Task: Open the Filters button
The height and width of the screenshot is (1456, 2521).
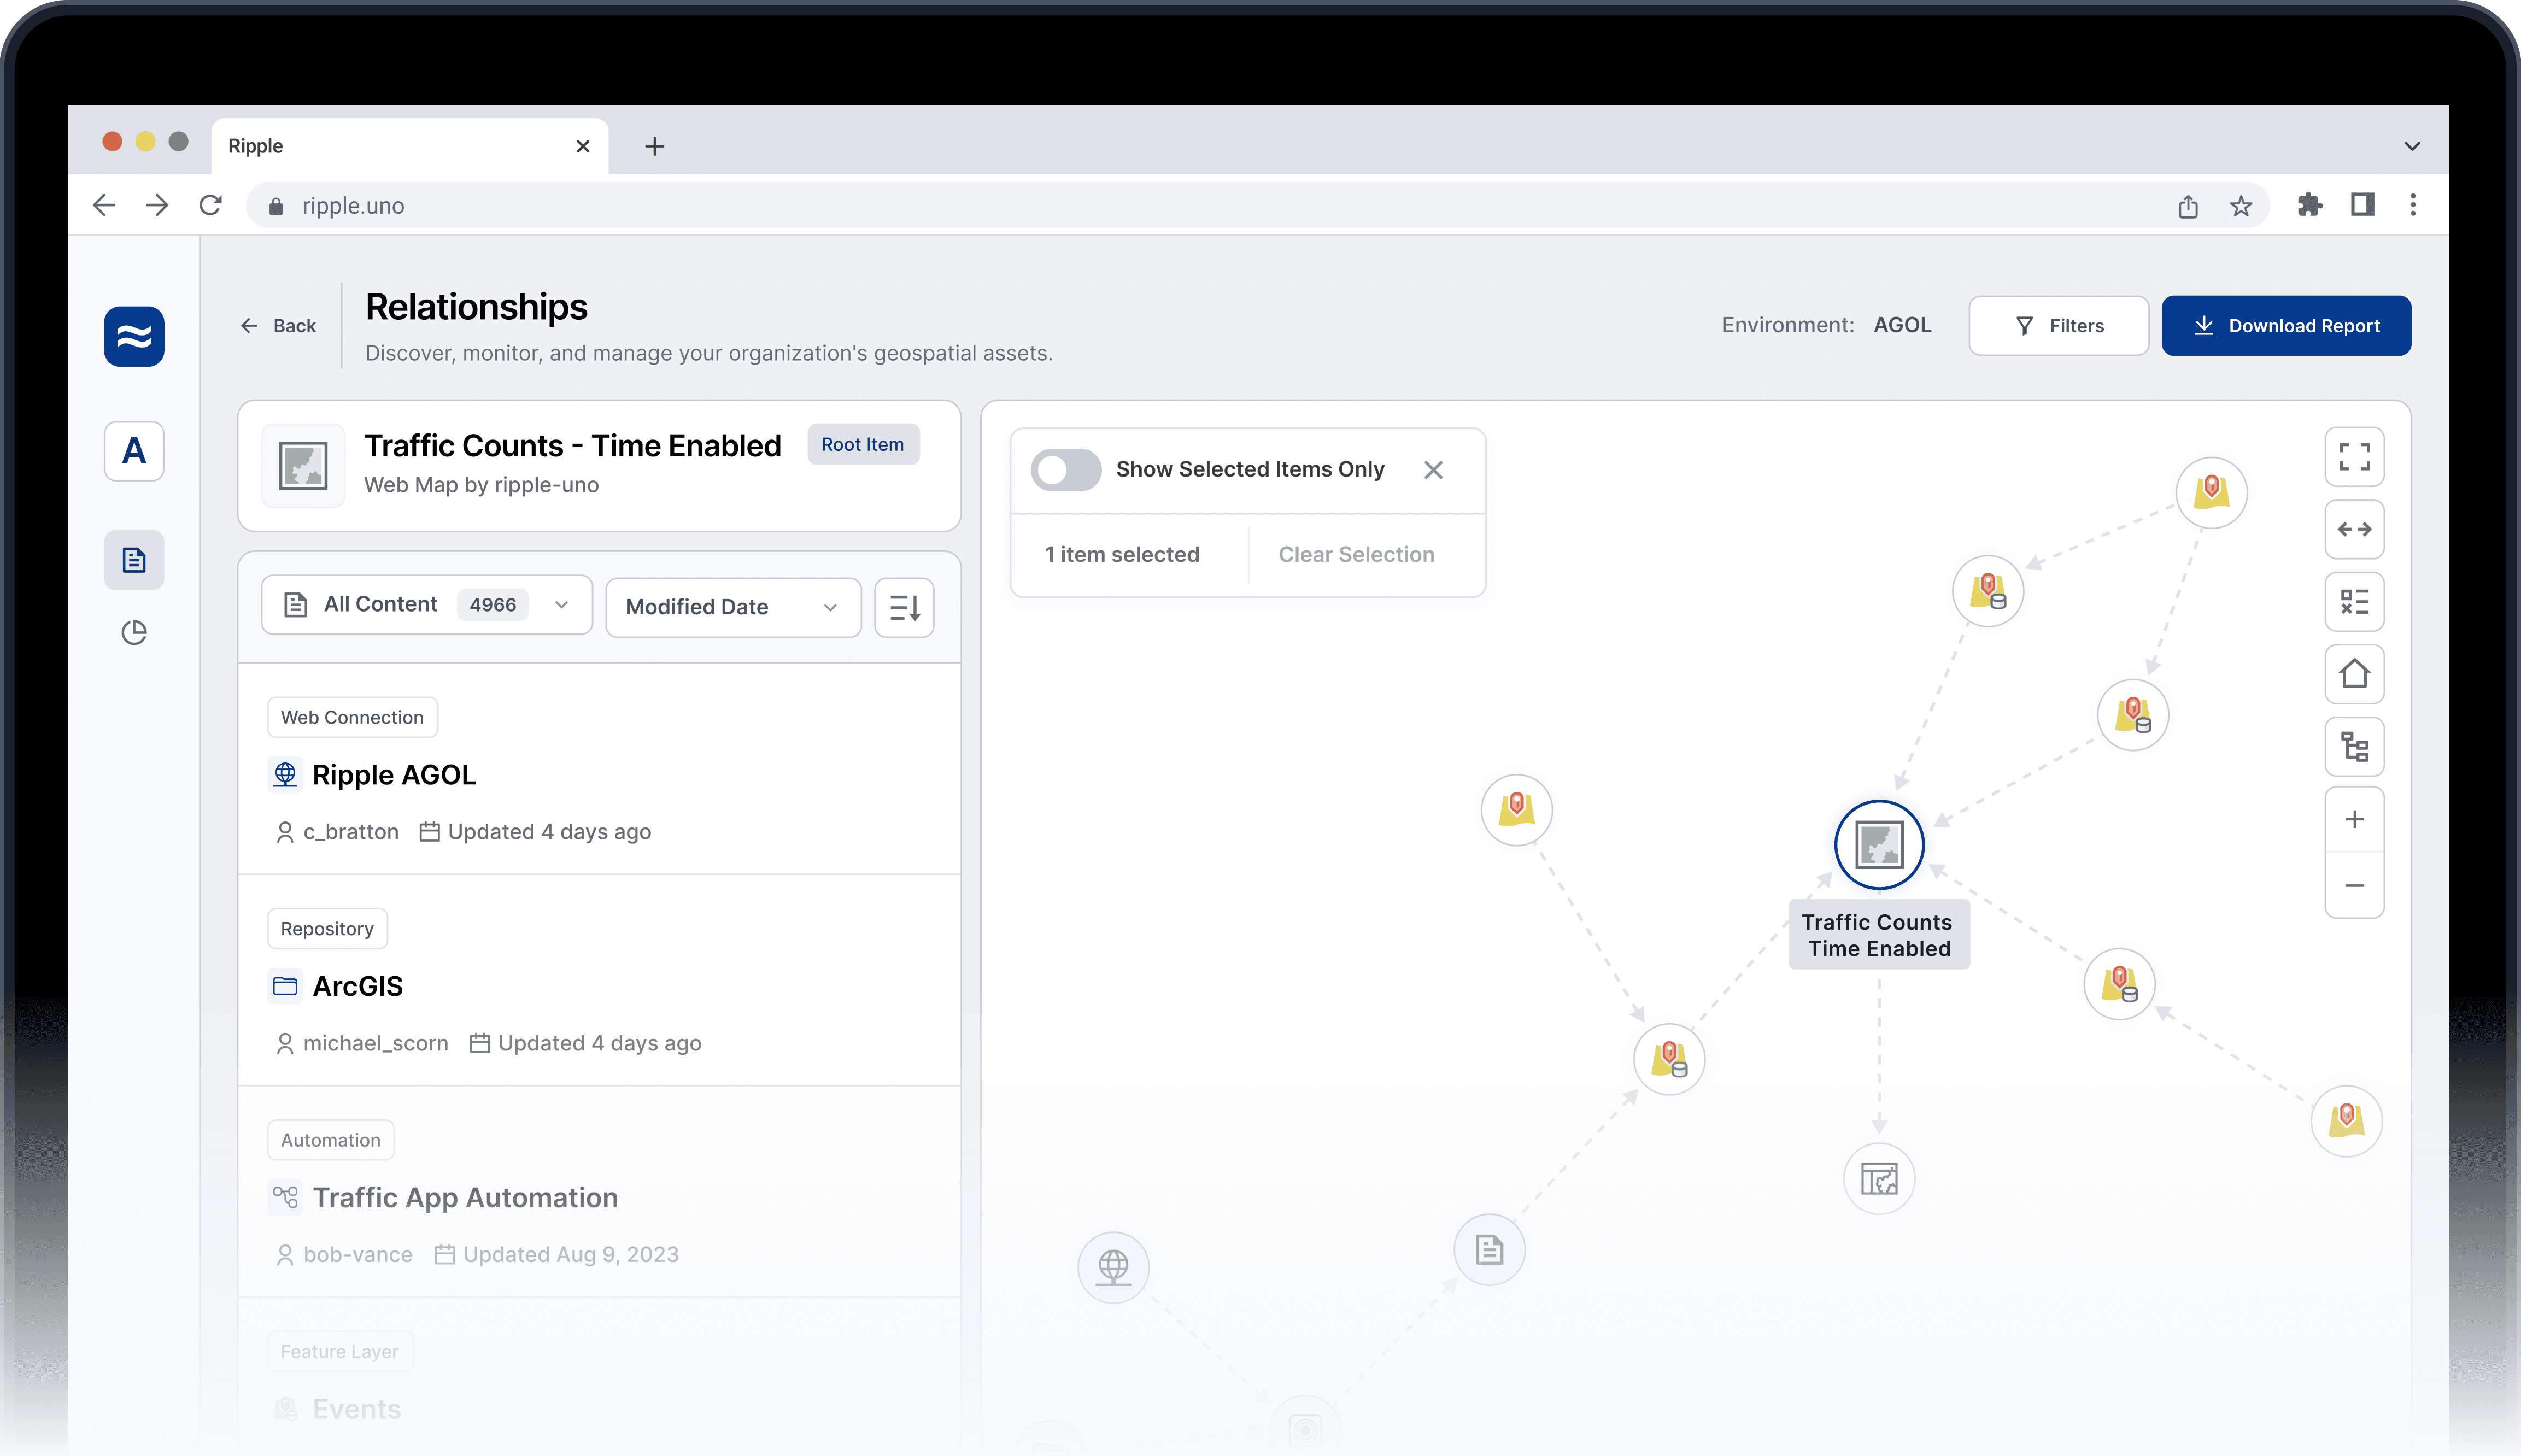Action: [2058, 326]
